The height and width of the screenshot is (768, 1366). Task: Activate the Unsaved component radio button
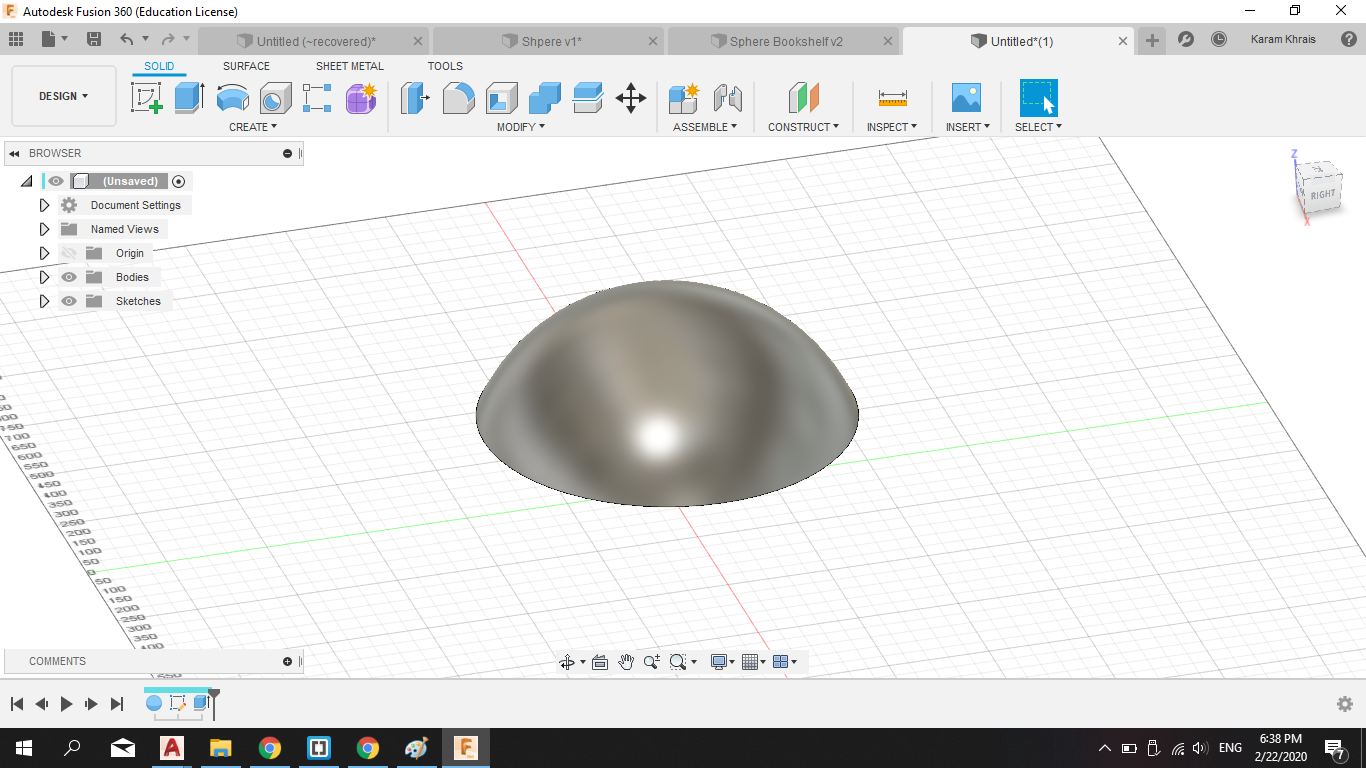(179, 181)
